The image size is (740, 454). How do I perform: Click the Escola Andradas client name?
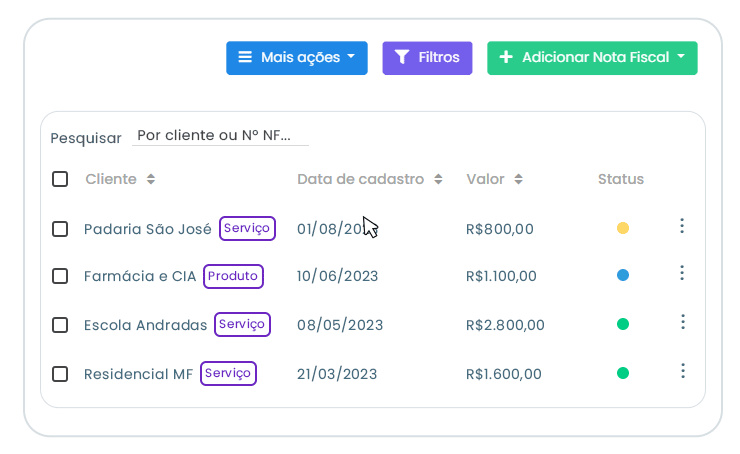pyautogui.click(x=145, y=325)
